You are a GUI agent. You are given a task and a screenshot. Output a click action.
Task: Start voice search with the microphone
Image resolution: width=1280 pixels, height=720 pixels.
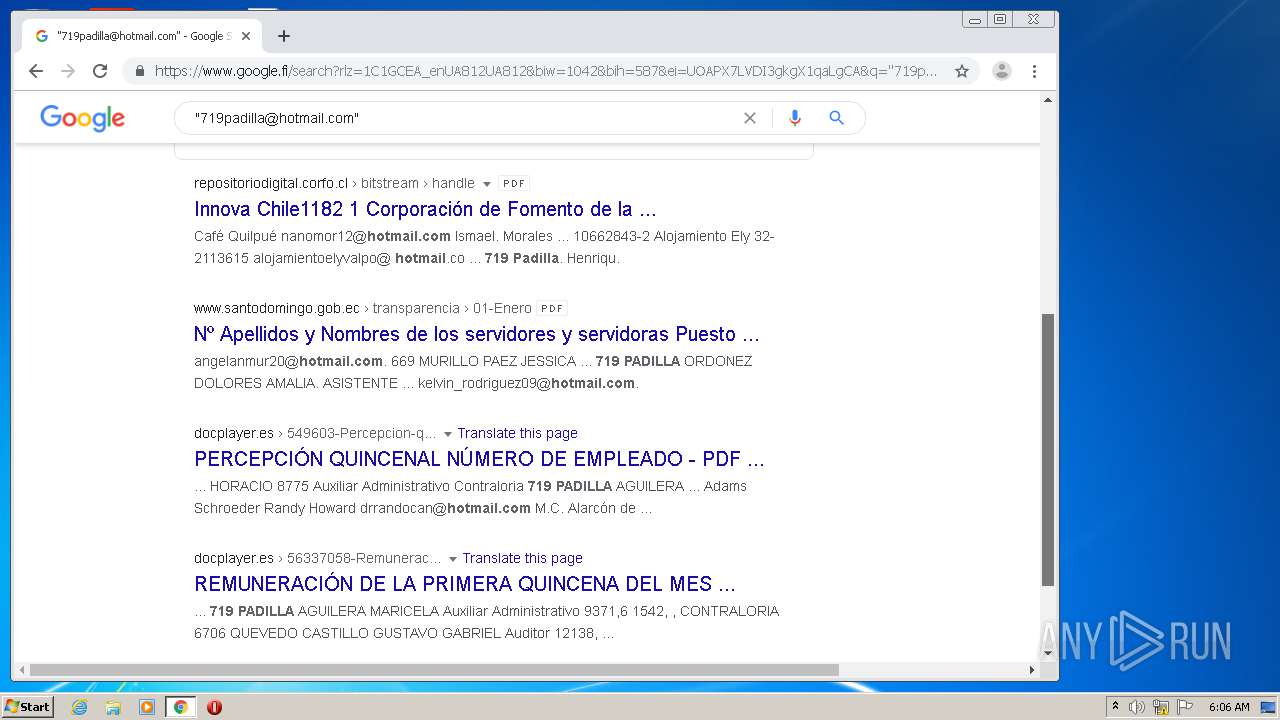pyautogui.click(x=795, y=118)
